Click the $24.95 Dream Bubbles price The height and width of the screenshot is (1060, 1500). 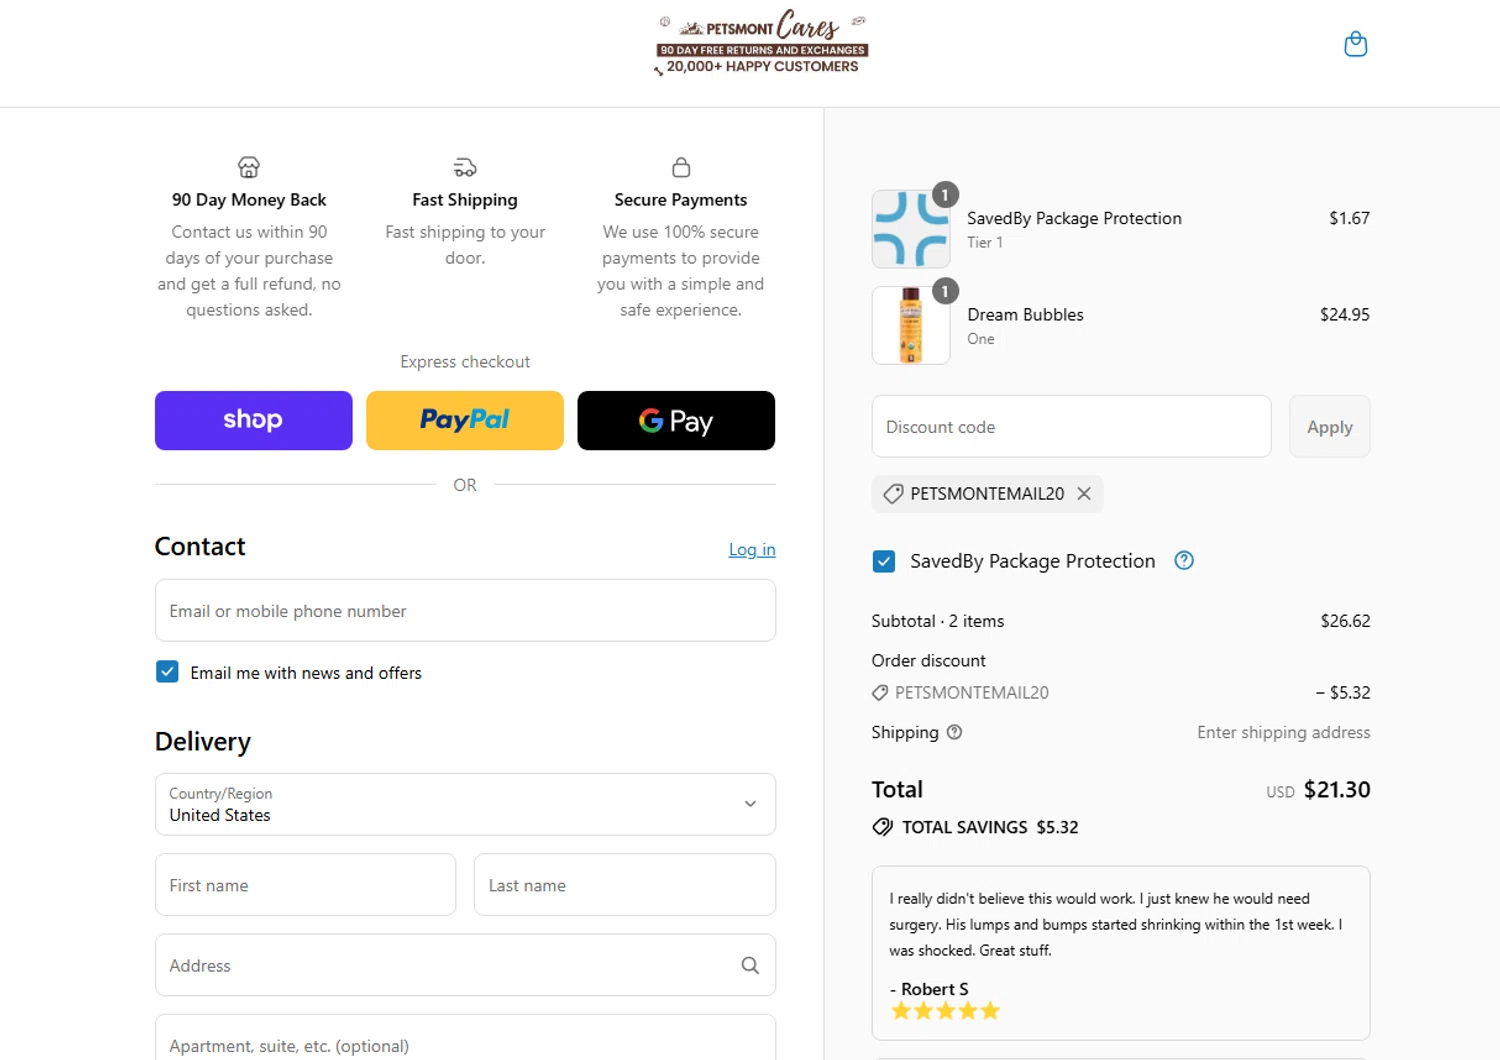1345,315
